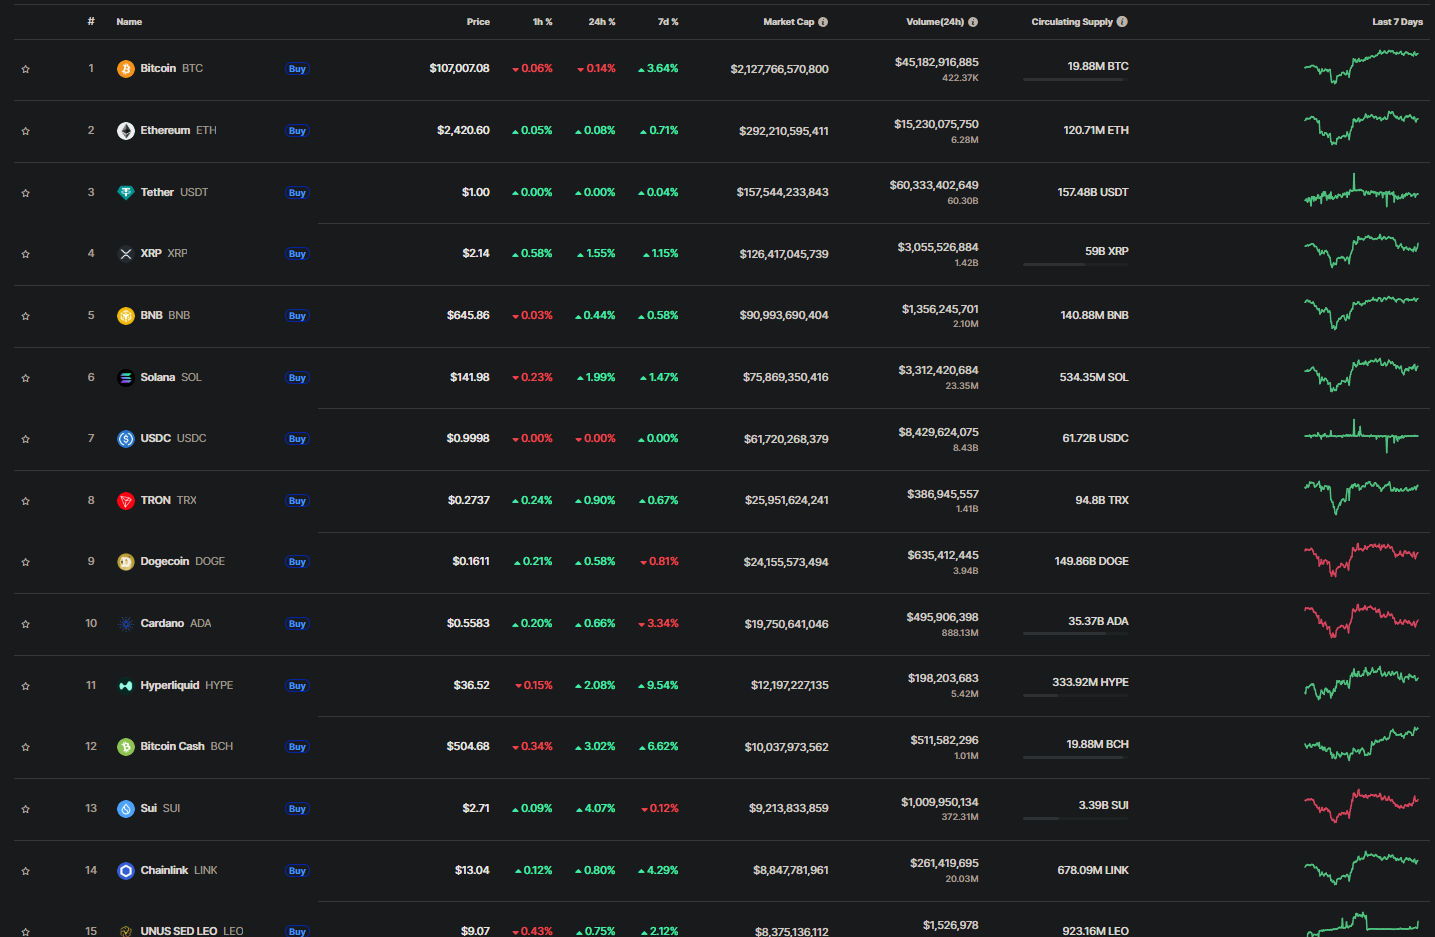Screen dimensions: 1435x937
Task: Click Hyperliquid 7d change 9.54%
Action: pos(658,686)
